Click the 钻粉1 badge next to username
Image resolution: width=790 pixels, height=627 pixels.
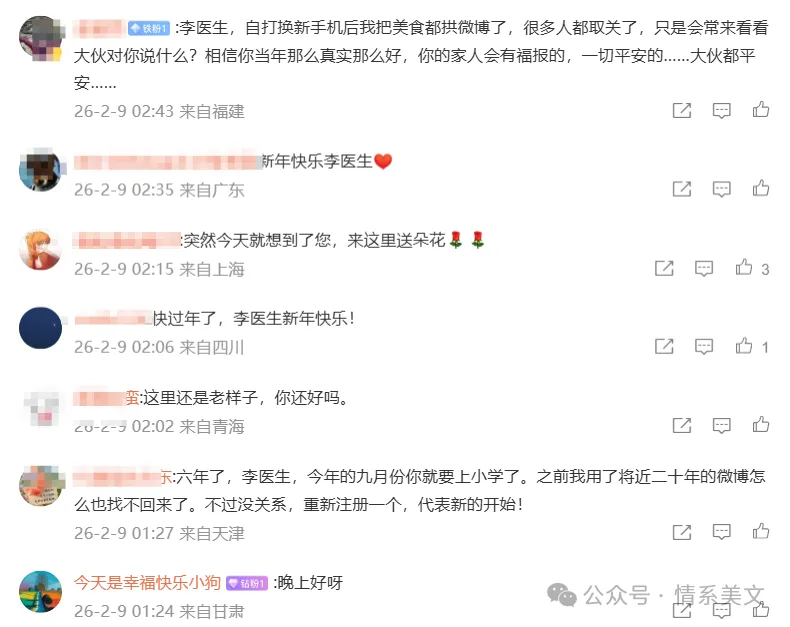(x=246, y=583)
